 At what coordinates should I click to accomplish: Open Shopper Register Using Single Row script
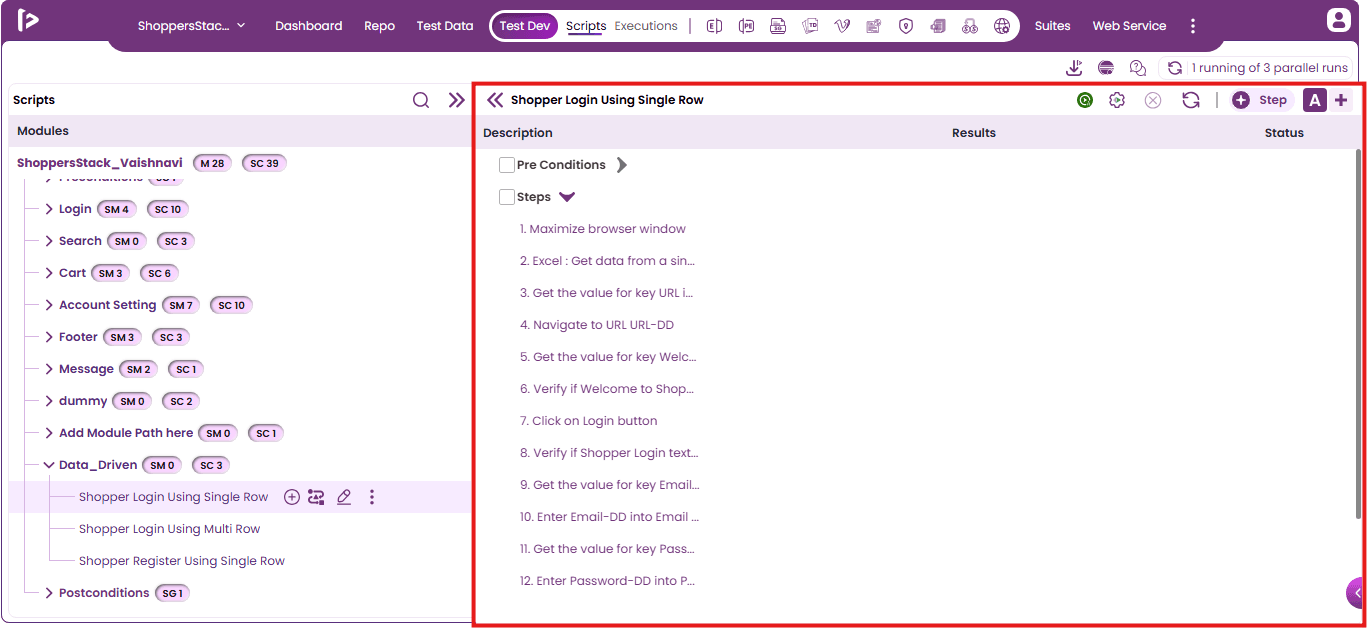pyautogui.click(x=182, y=561)
